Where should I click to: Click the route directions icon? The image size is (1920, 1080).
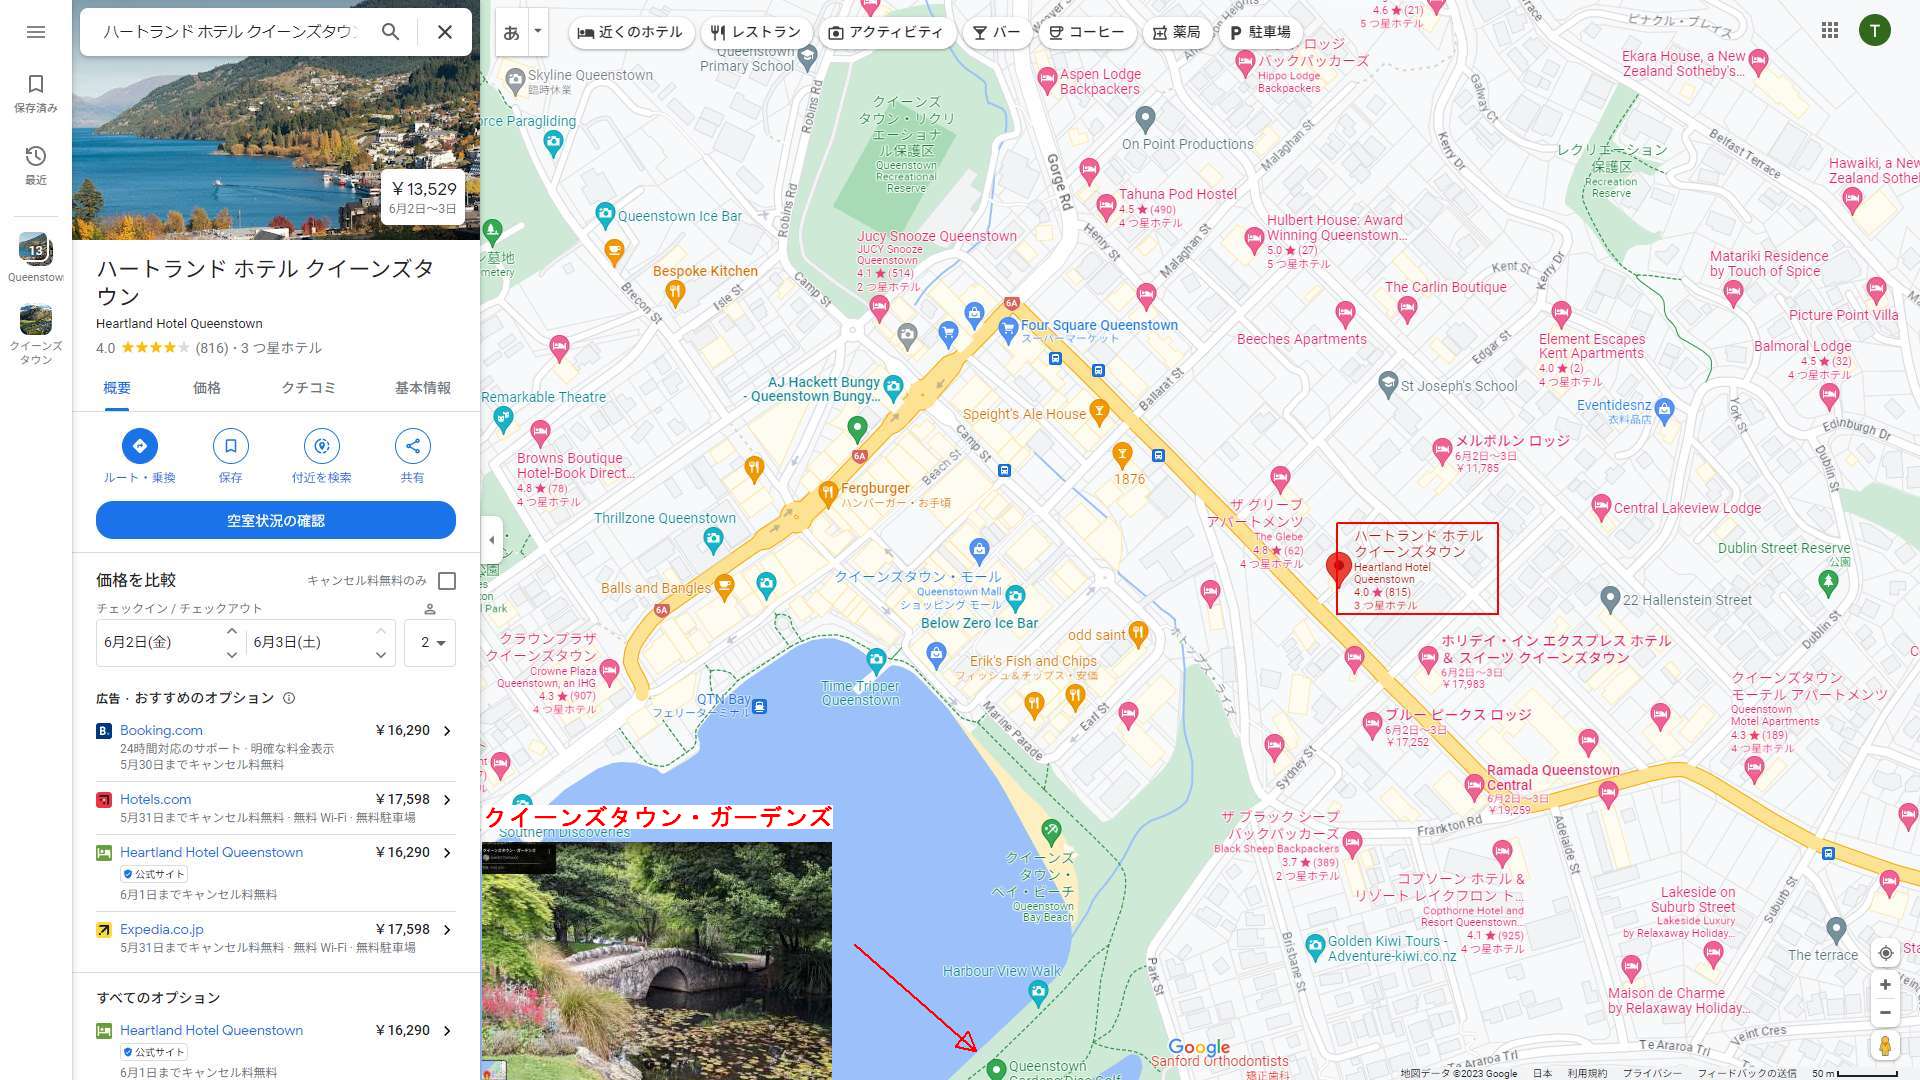[x=140, y=446]
